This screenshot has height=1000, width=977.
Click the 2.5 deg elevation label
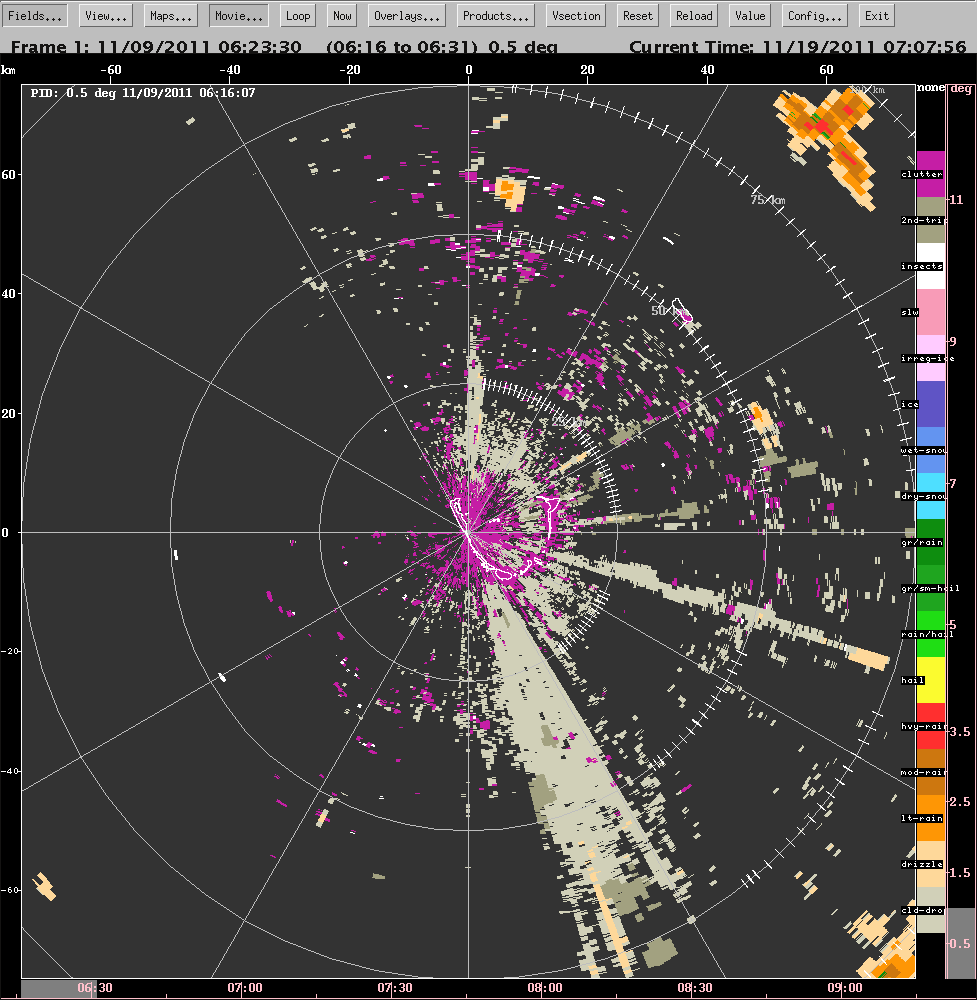[x=960, y=802]
